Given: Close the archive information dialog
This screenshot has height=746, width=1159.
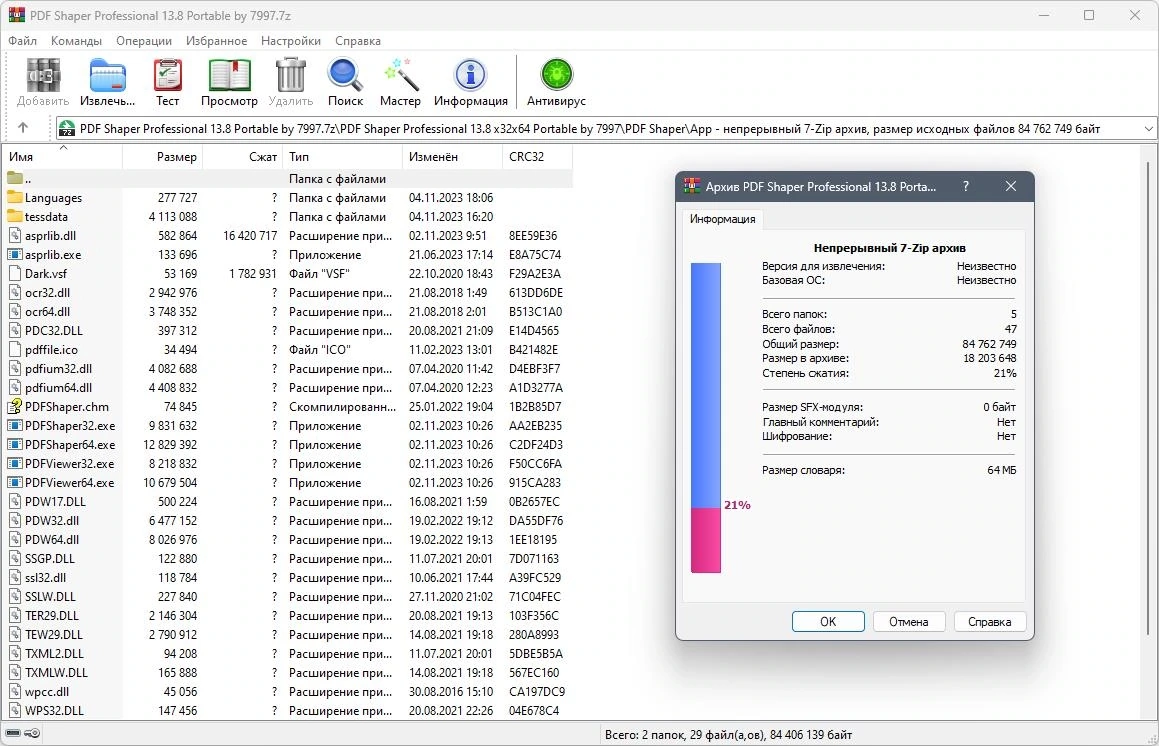Looking at the screenshot, I should [1010, 186].
